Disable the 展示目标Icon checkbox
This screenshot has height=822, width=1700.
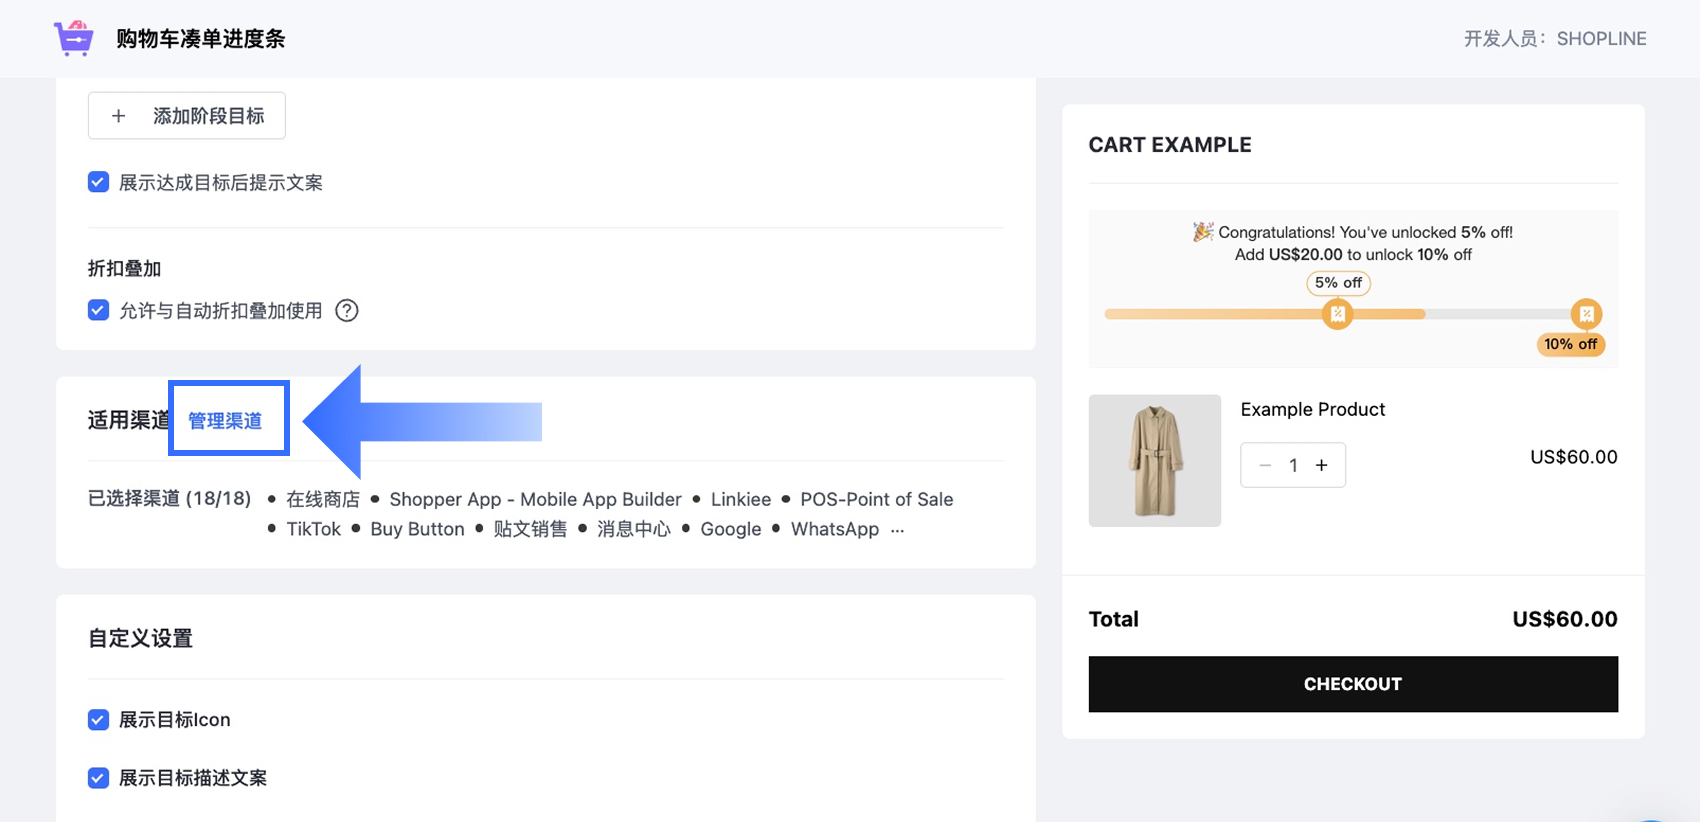point(98,720)
